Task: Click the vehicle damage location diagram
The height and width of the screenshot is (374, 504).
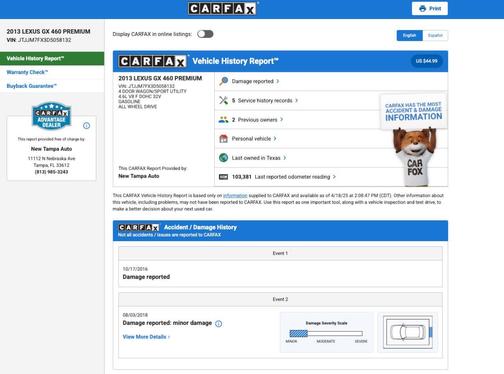Action: (x=408, y=332)
